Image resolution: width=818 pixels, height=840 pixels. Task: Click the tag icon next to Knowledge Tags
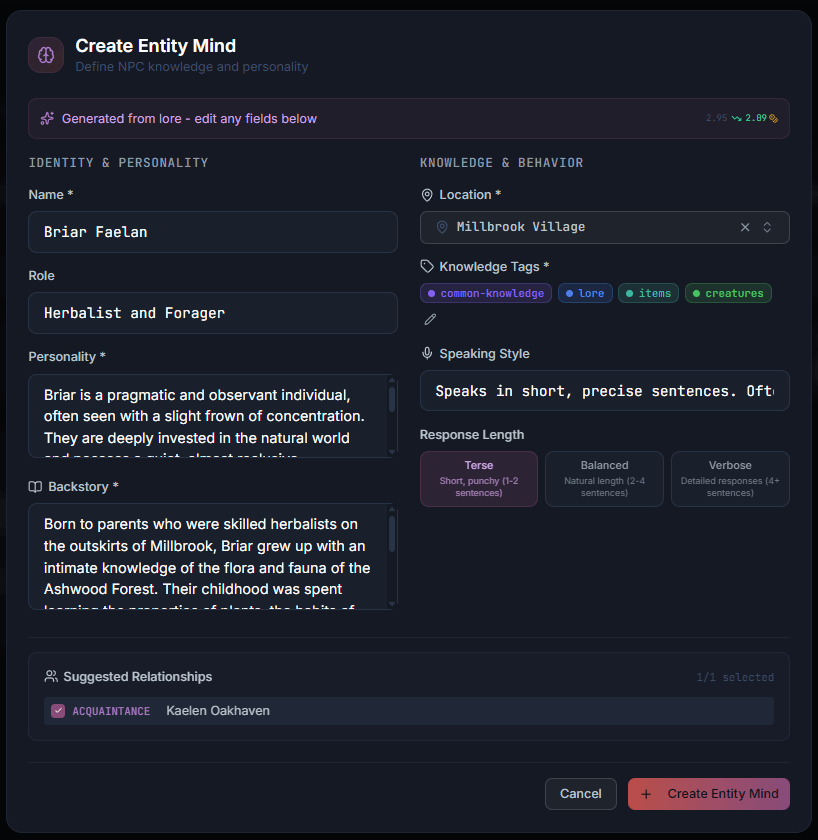point(427,266)
